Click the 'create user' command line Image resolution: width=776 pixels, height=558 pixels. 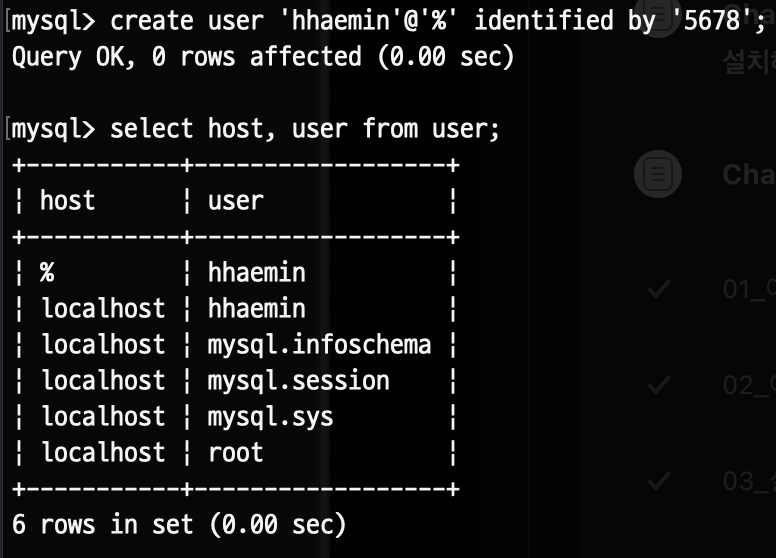(x=388, y=21)
